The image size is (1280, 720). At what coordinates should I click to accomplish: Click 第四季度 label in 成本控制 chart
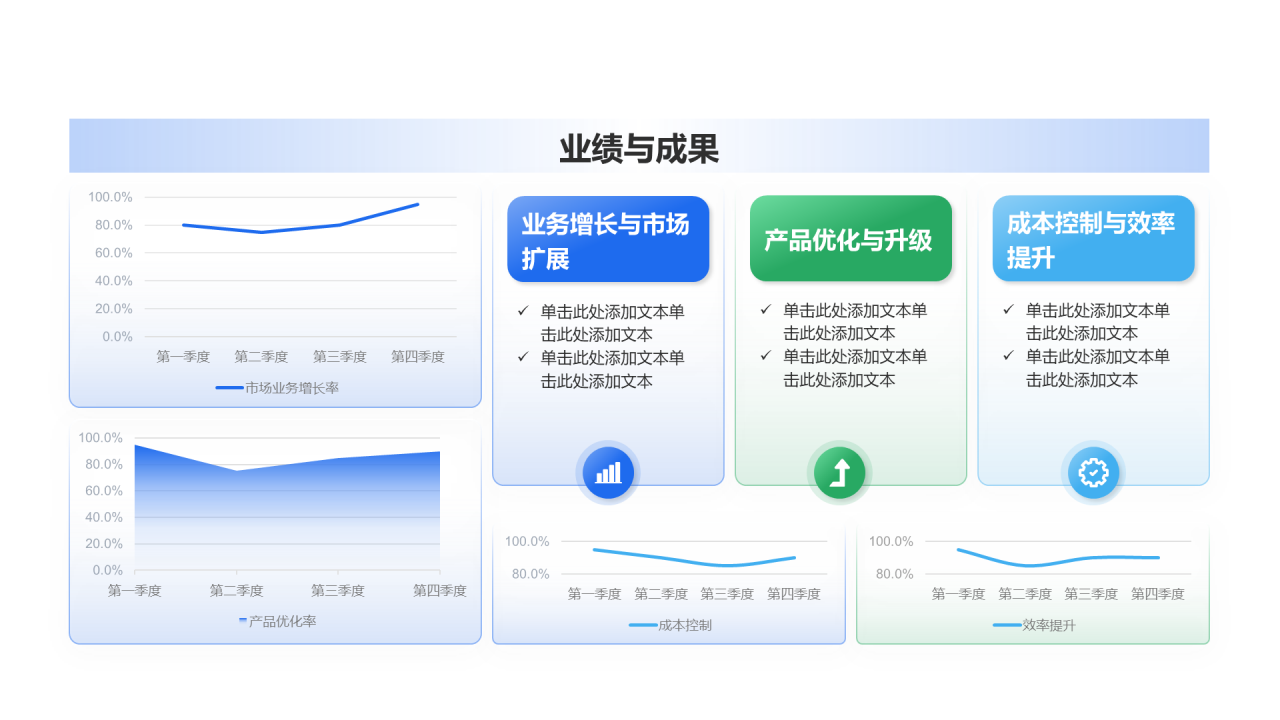794,594
